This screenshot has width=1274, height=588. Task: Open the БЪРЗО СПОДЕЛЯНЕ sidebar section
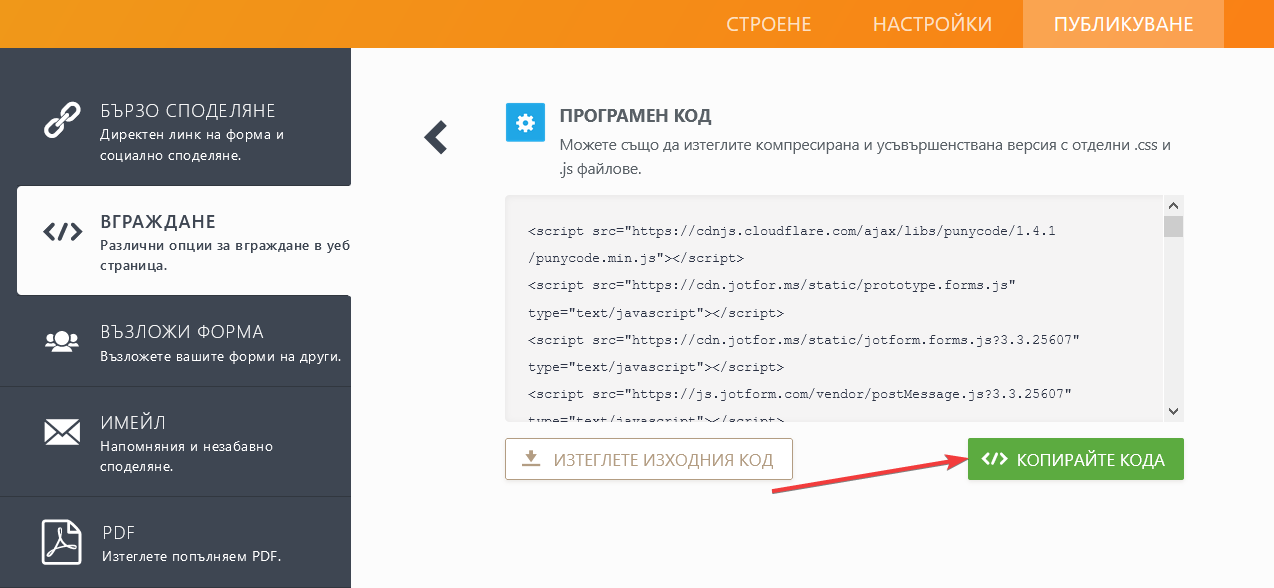(187, 111)
